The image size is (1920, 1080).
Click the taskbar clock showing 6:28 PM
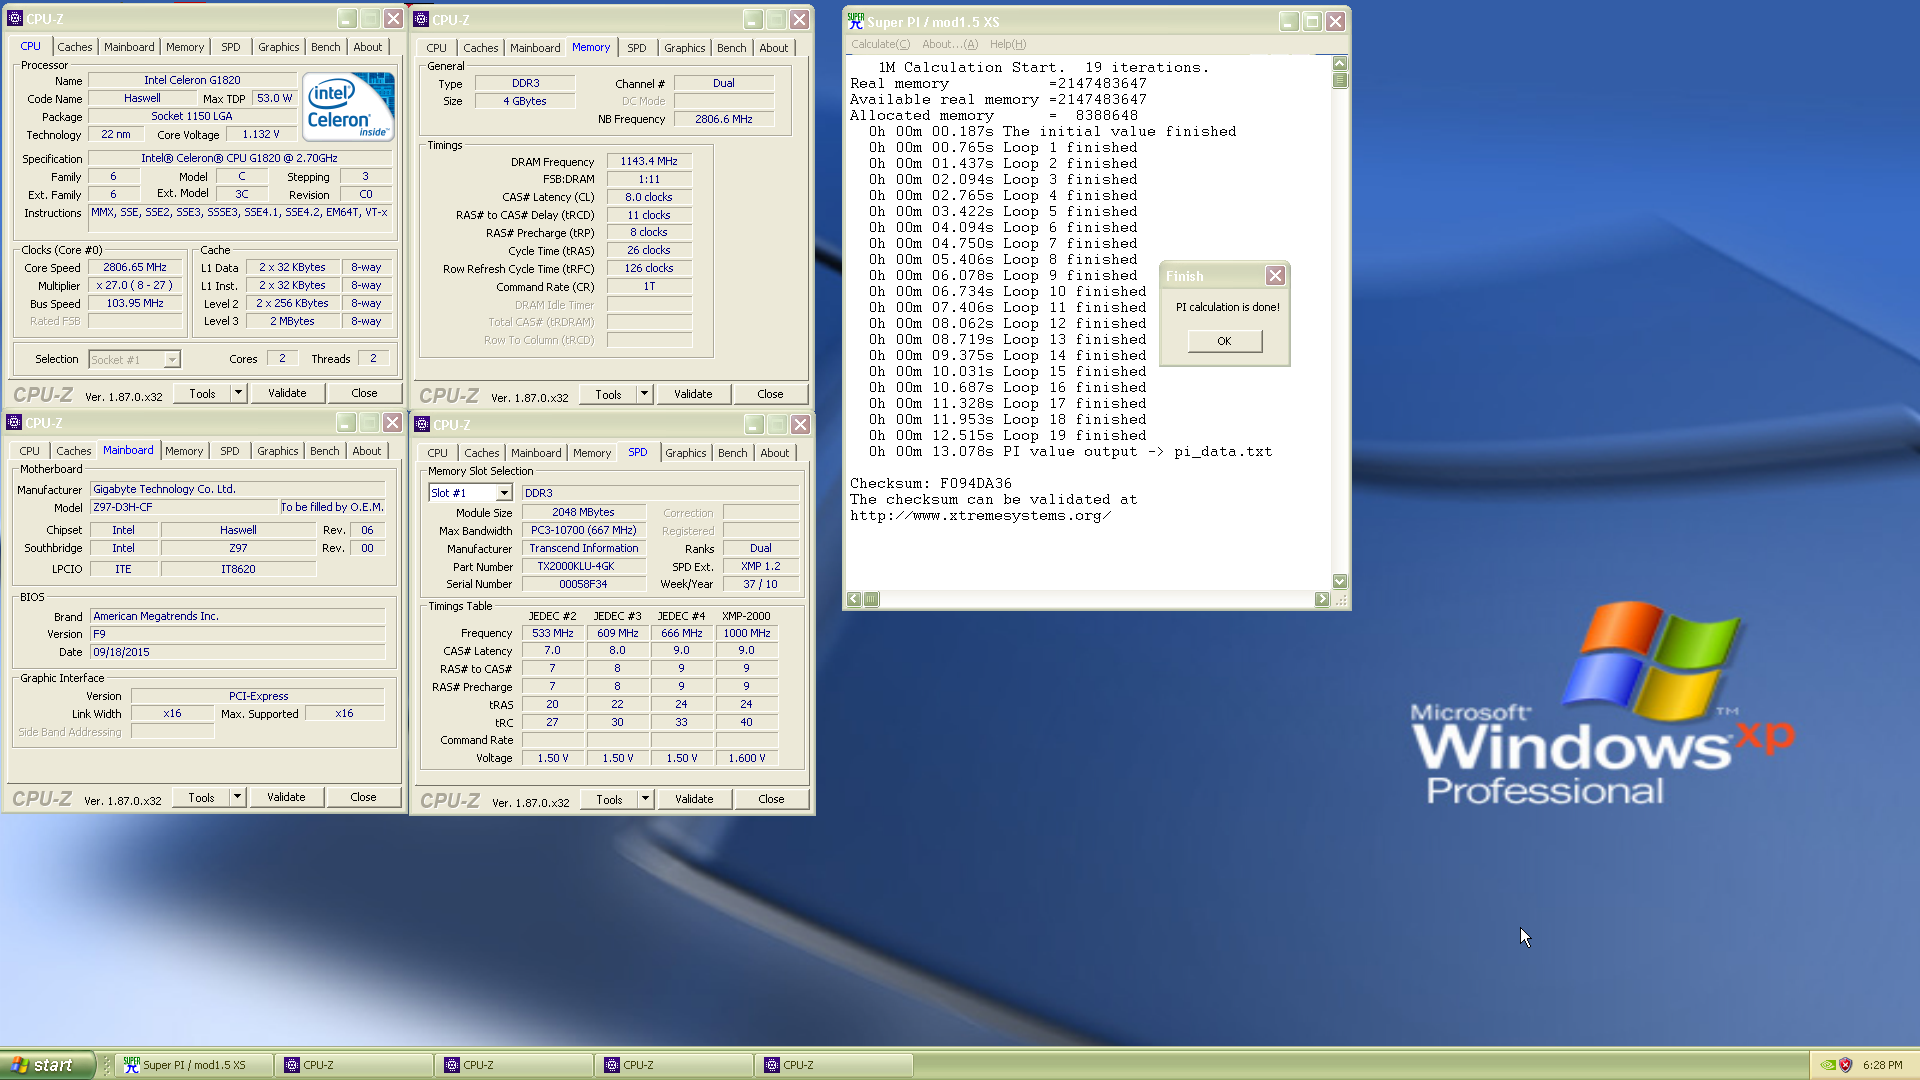1882,1065
